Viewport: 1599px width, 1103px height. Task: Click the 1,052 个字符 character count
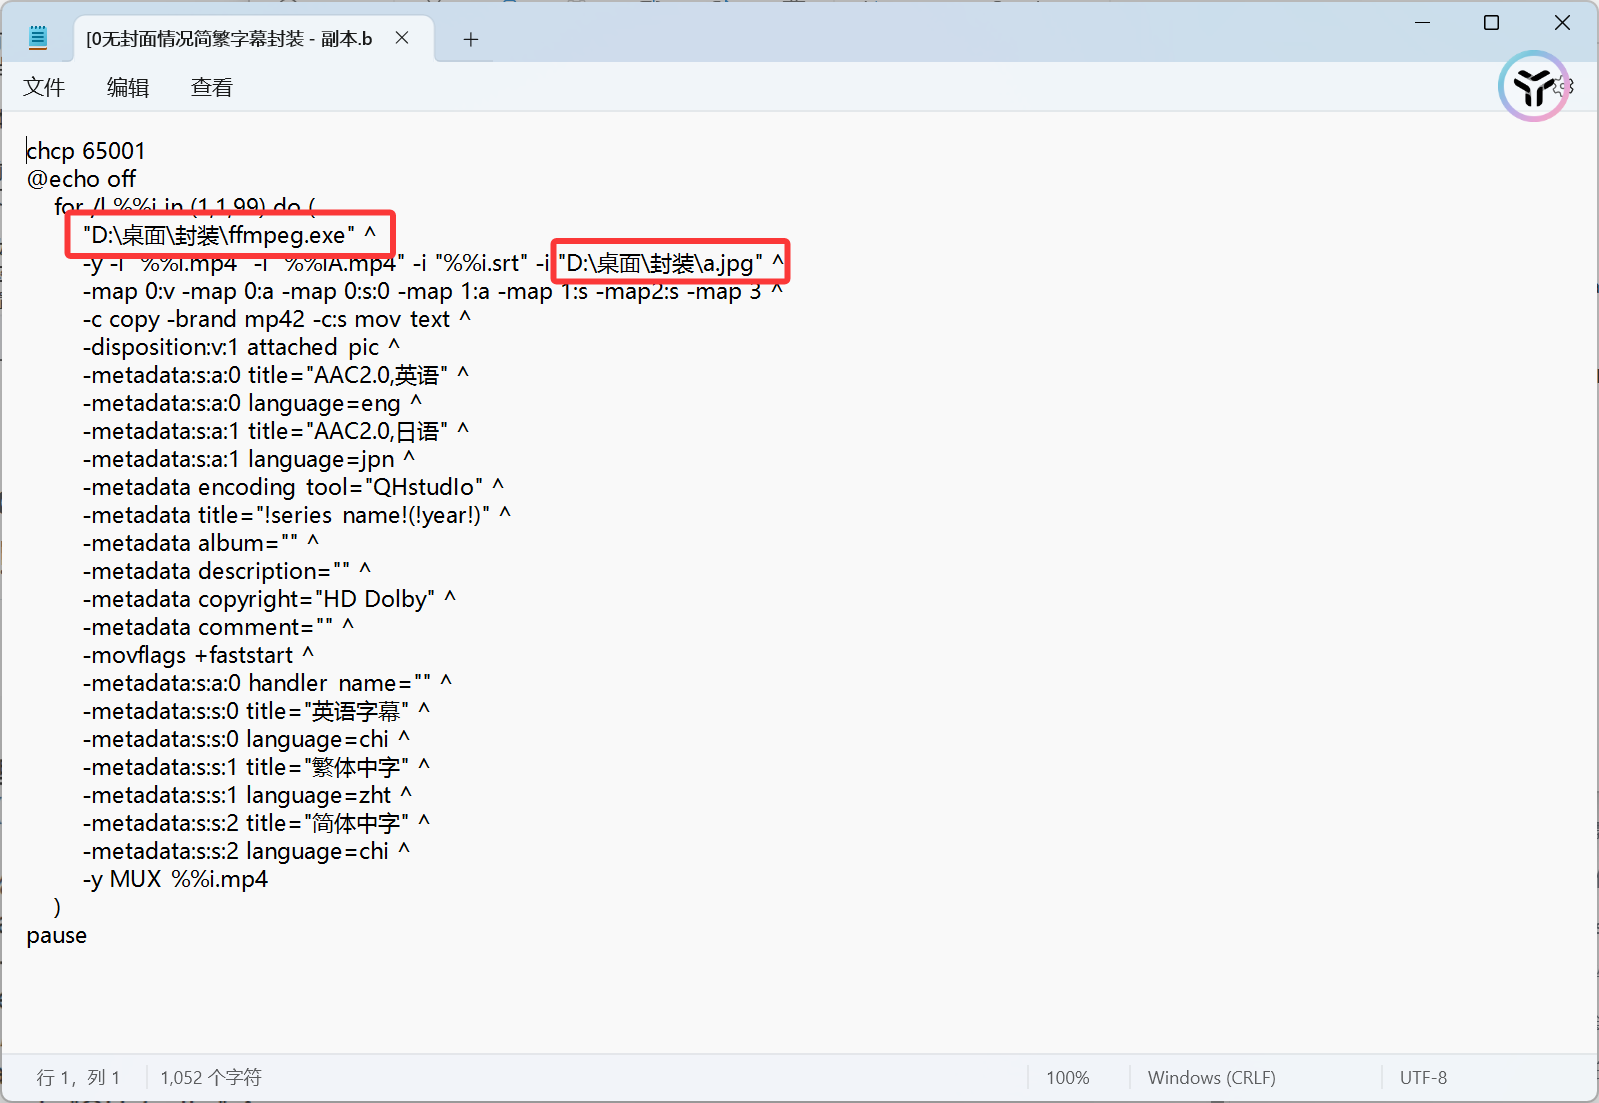point(210,1077)
